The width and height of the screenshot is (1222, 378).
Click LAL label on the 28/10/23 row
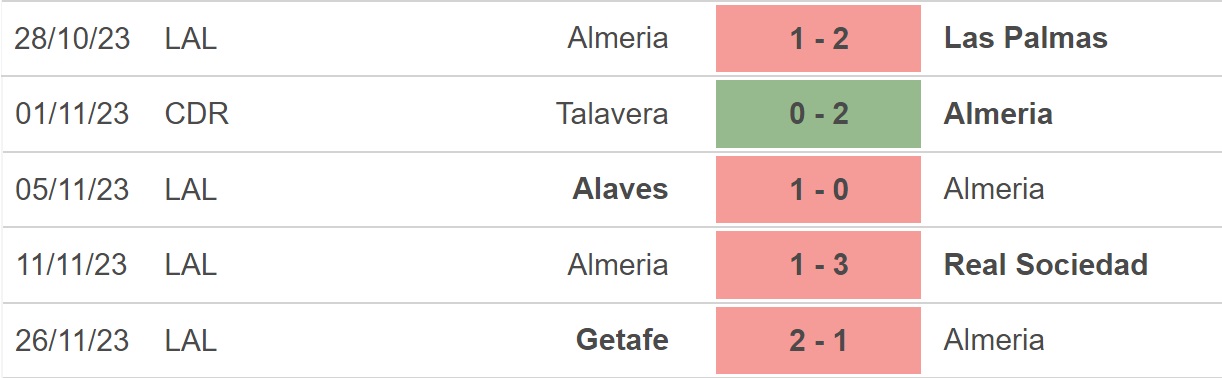tap(191, 38)
